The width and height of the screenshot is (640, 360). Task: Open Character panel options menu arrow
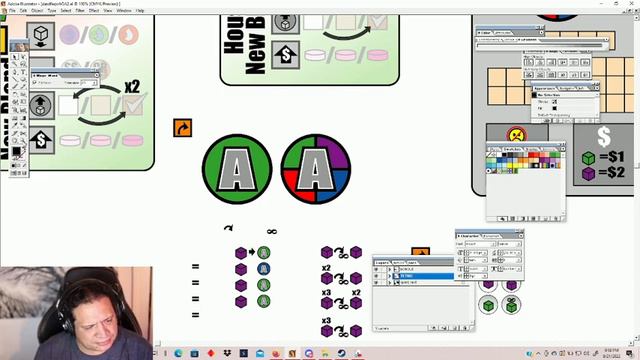pyautogui.click(x=521, y=236)
